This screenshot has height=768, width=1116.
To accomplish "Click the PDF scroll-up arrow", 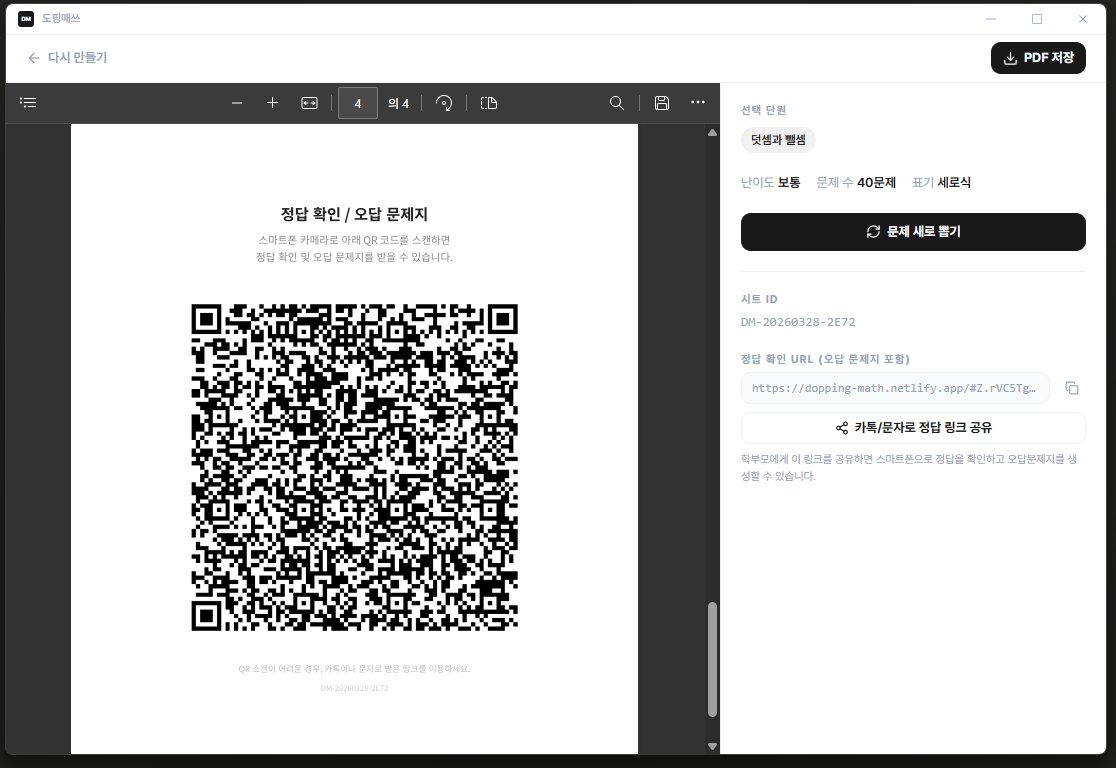I will click(x=712, y=133).
